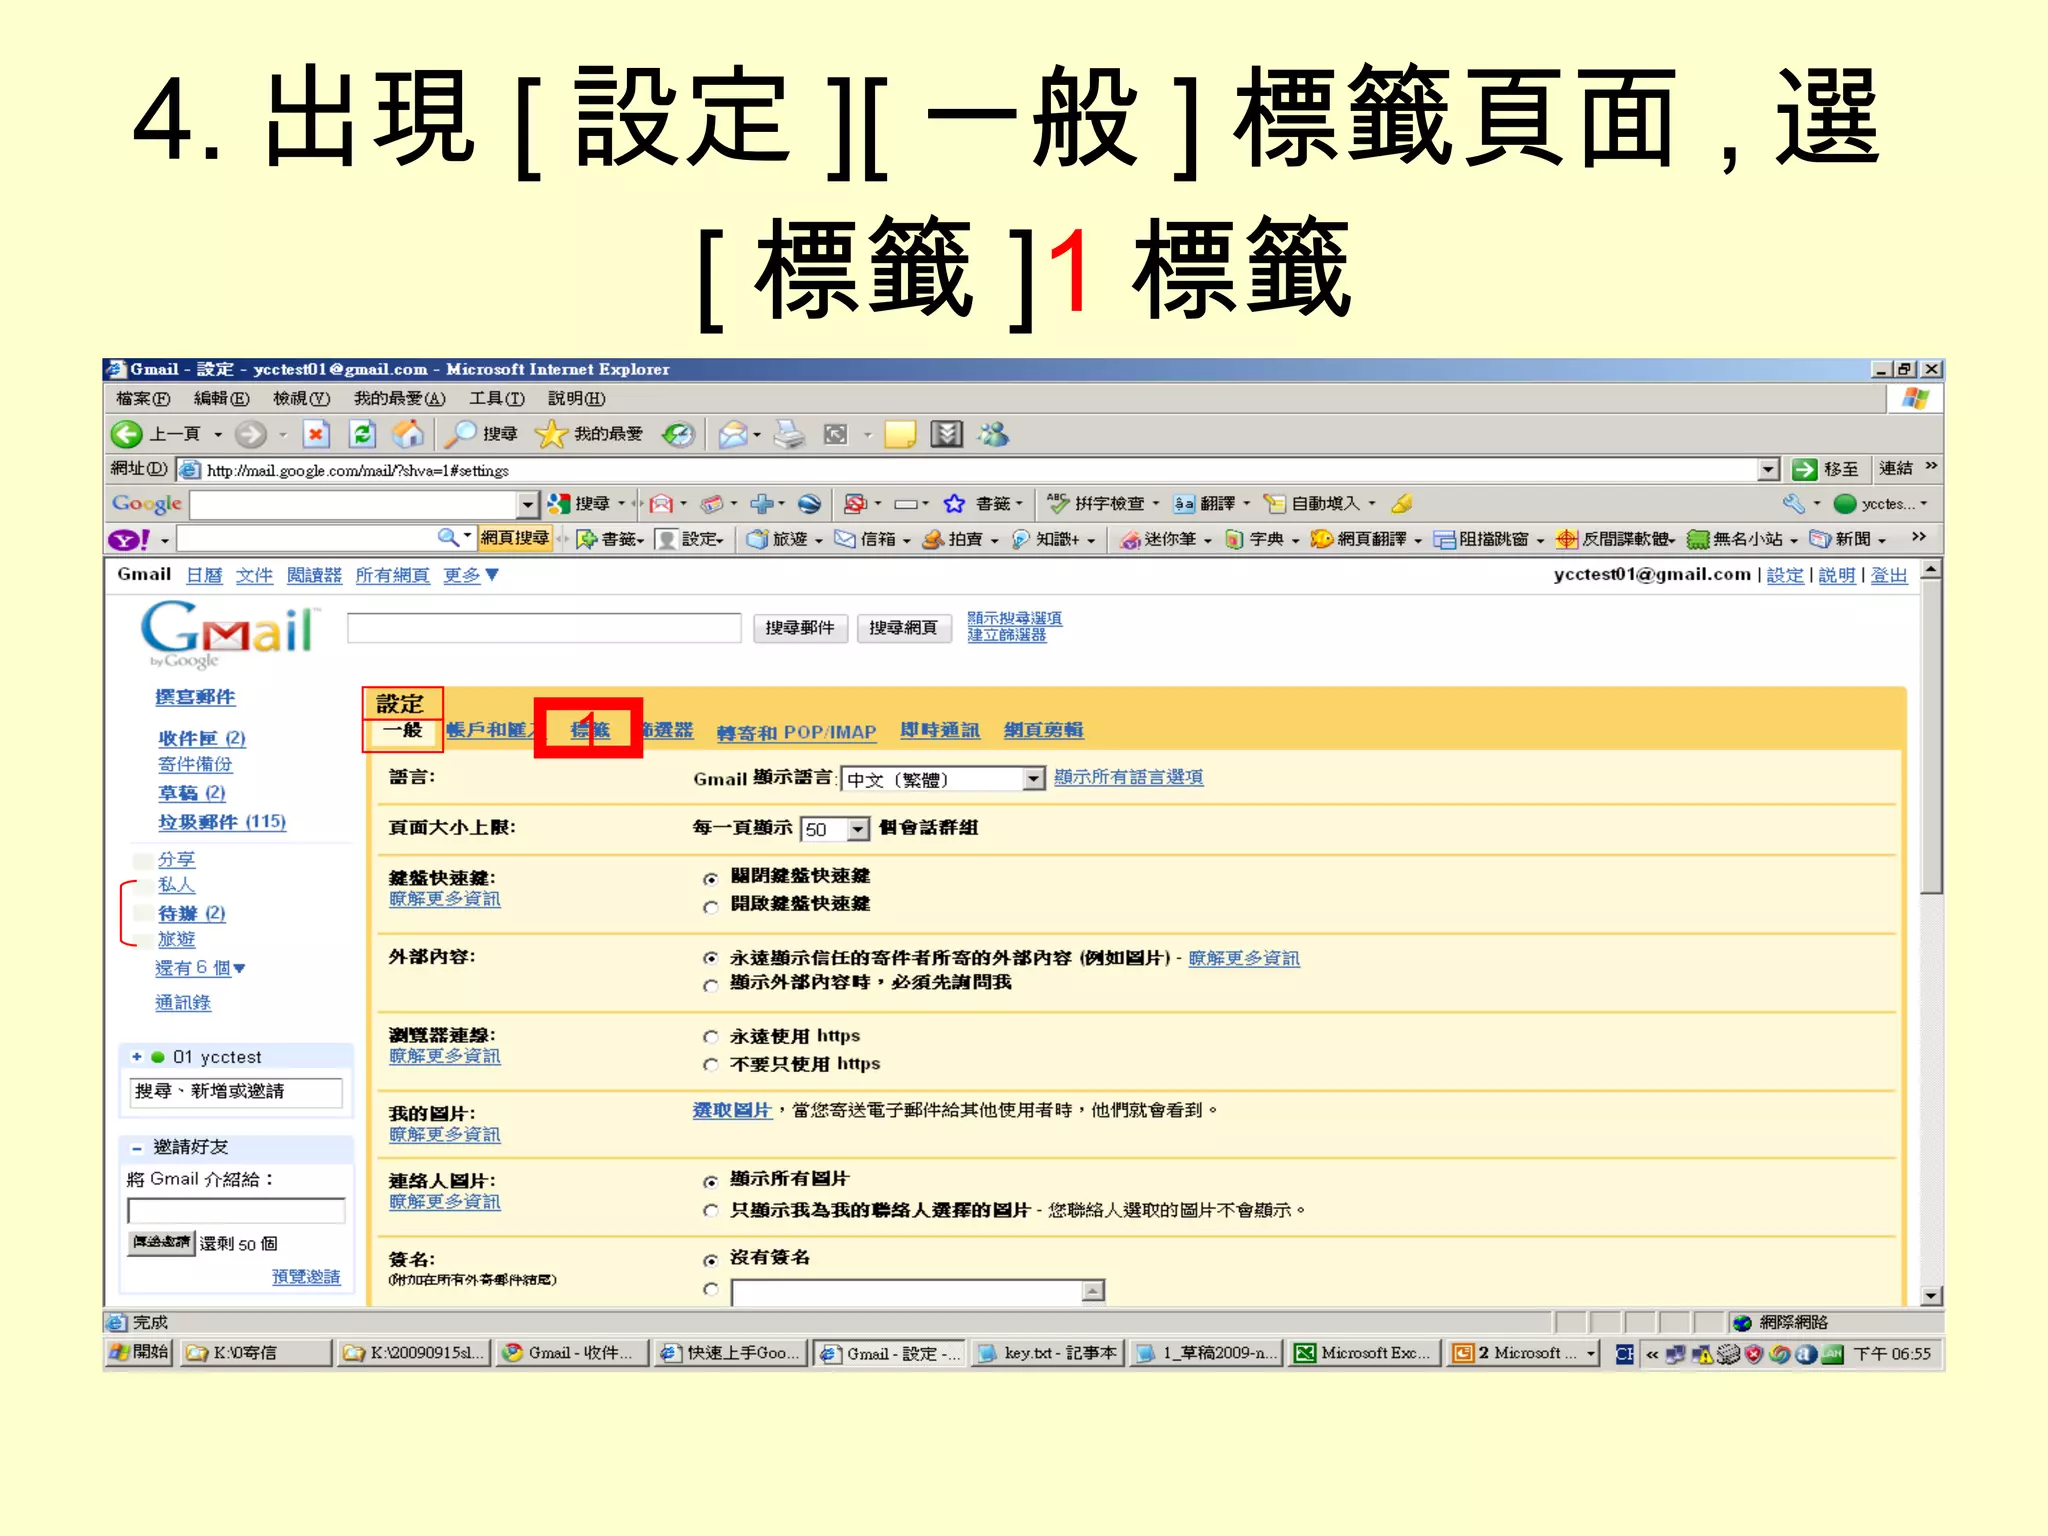2048x1536 pixels.
Task: Click the Print icon in IE toolbar
Action: 789,434
